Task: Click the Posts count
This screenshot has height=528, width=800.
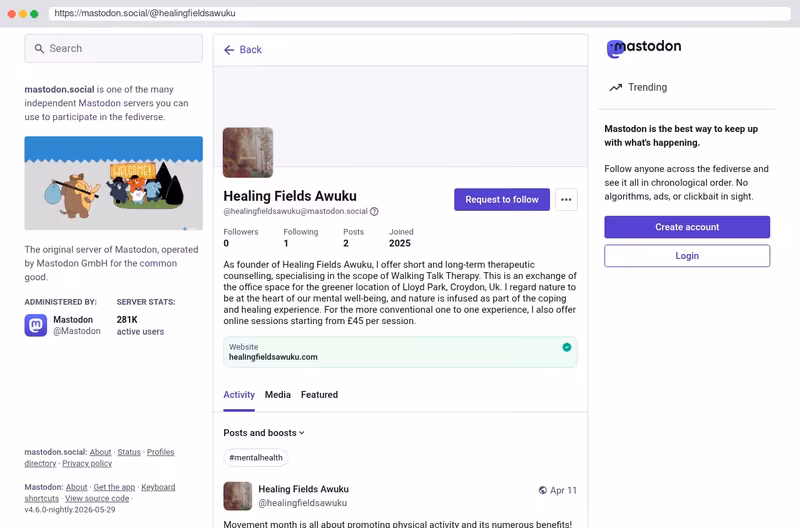Action: pyautogui.click(x=353, y=238)
